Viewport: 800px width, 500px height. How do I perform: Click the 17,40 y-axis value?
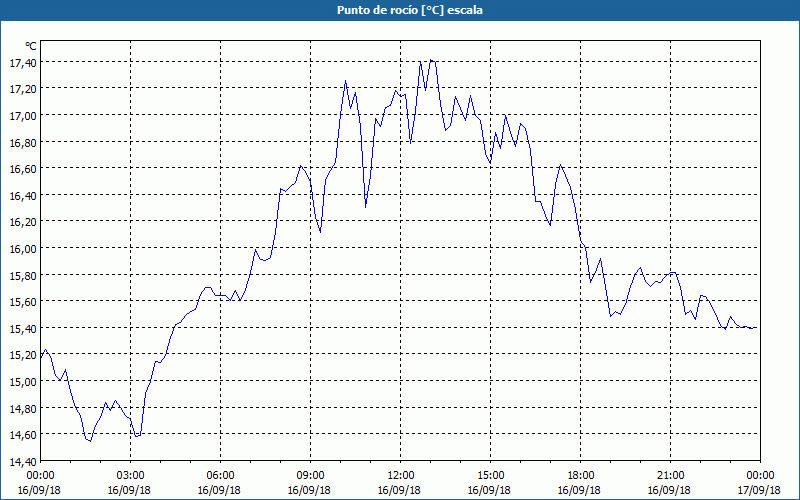[x=23, y=62]
